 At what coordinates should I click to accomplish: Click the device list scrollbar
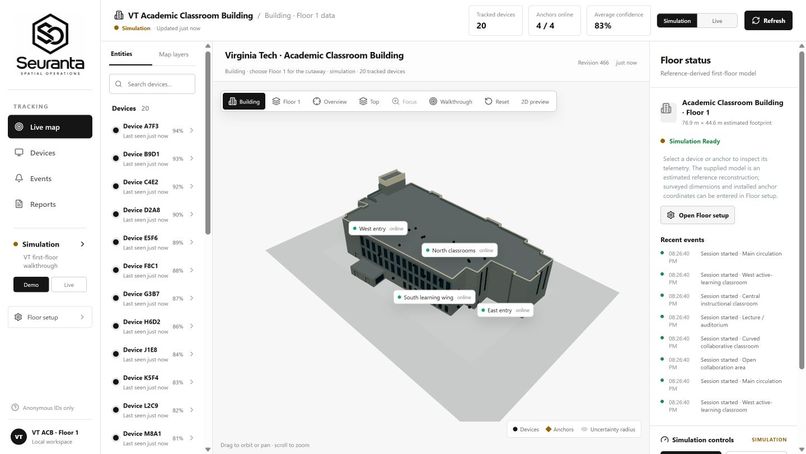[208, 143]
